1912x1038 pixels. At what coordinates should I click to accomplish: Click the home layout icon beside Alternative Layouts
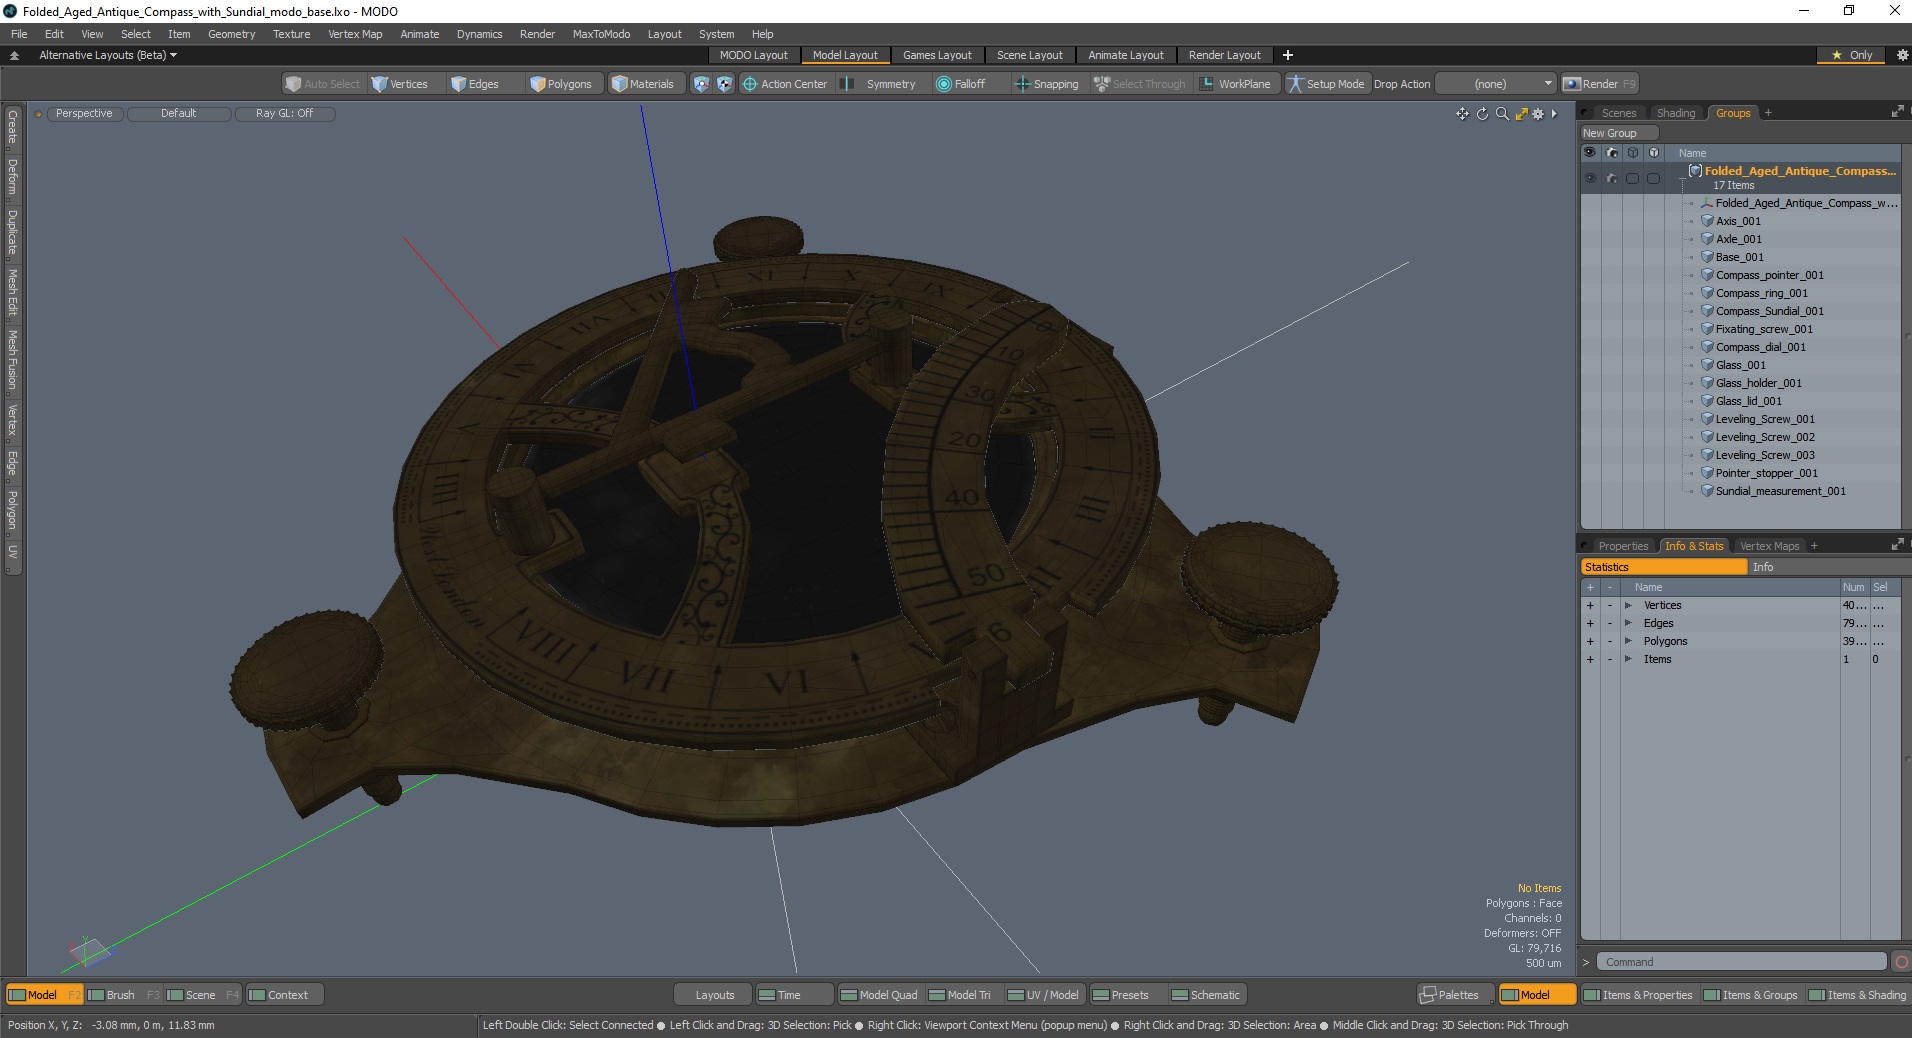[x=14, y=55]
